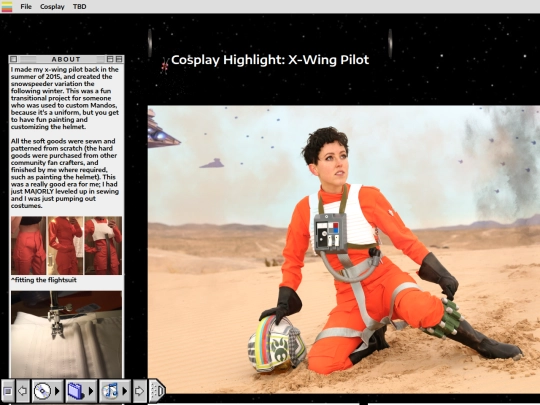
Task: Click the ABOUT window close box
Action: (x=13, y=59)
